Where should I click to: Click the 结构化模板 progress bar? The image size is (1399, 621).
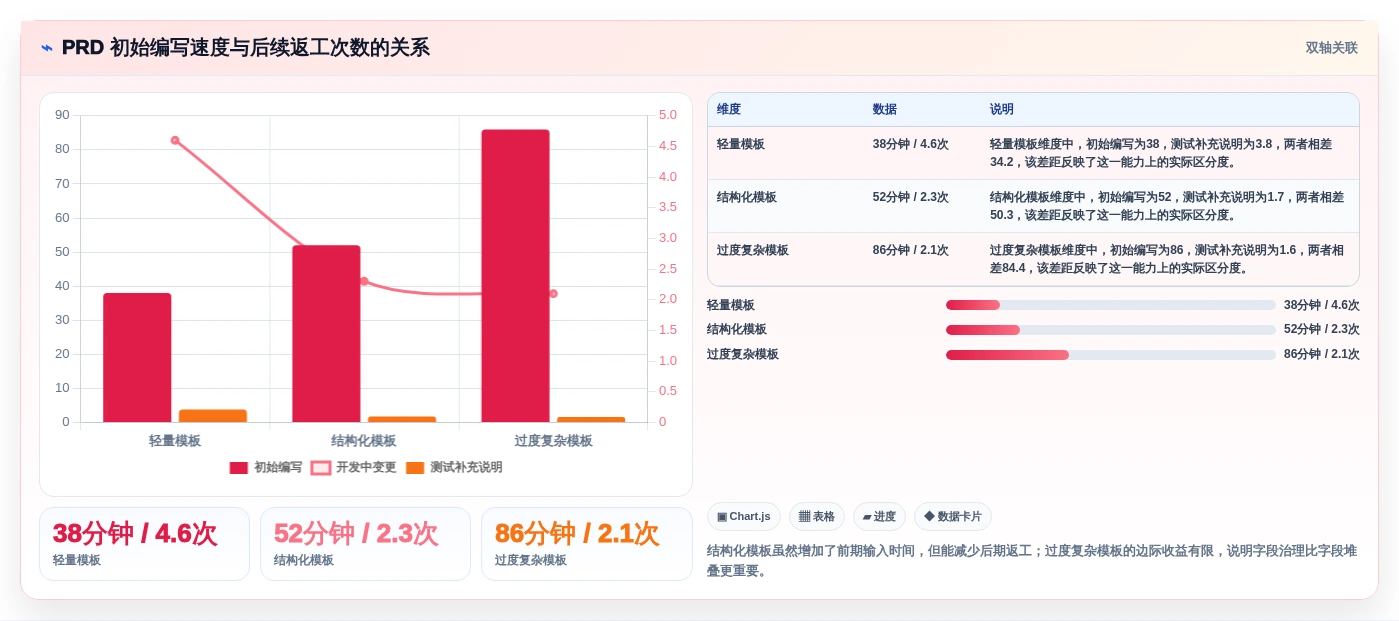[x=1110, y=329]
